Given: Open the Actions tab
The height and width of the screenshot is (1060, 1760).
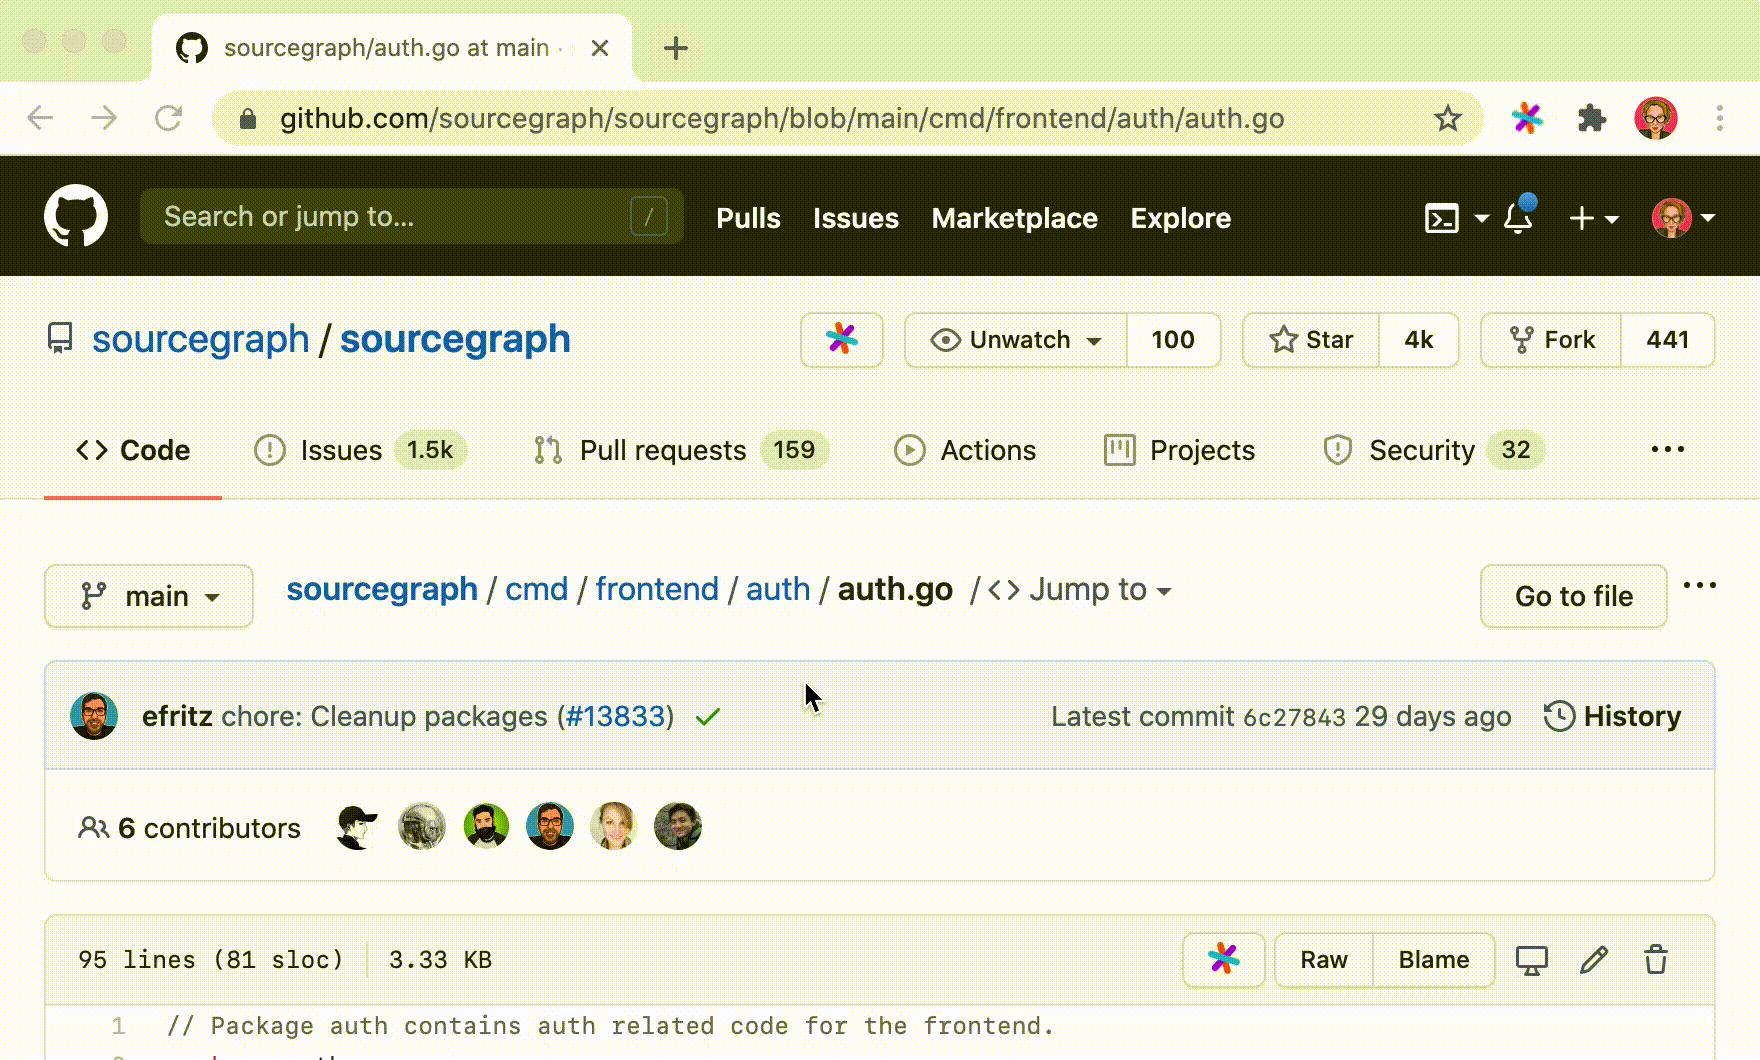Looking at the screenshot, I should tap(965, 450).
